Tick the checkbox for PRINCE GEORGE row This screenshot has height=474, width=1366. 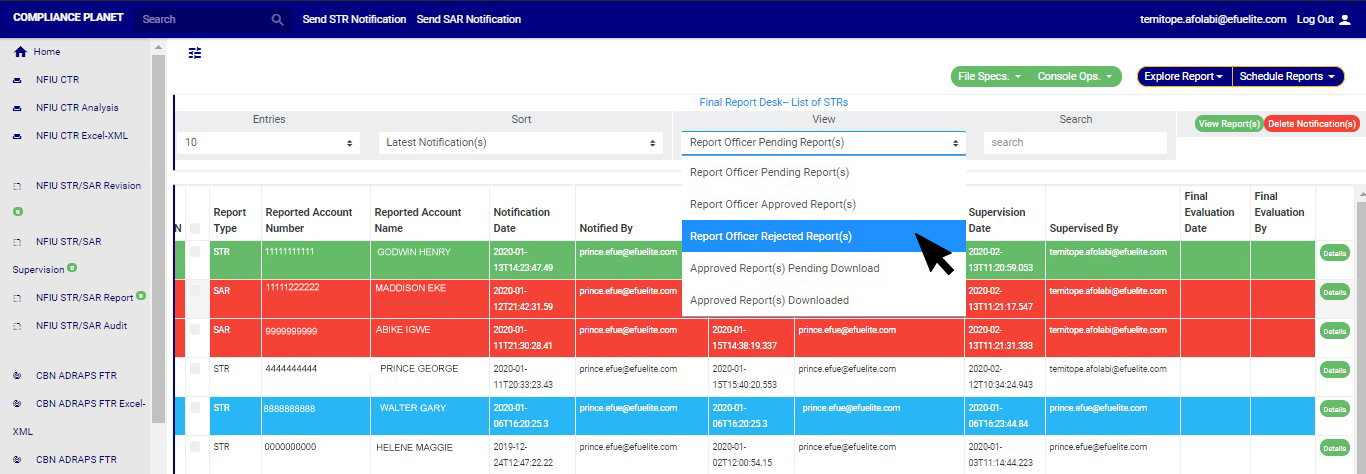(x=195, y=369)
